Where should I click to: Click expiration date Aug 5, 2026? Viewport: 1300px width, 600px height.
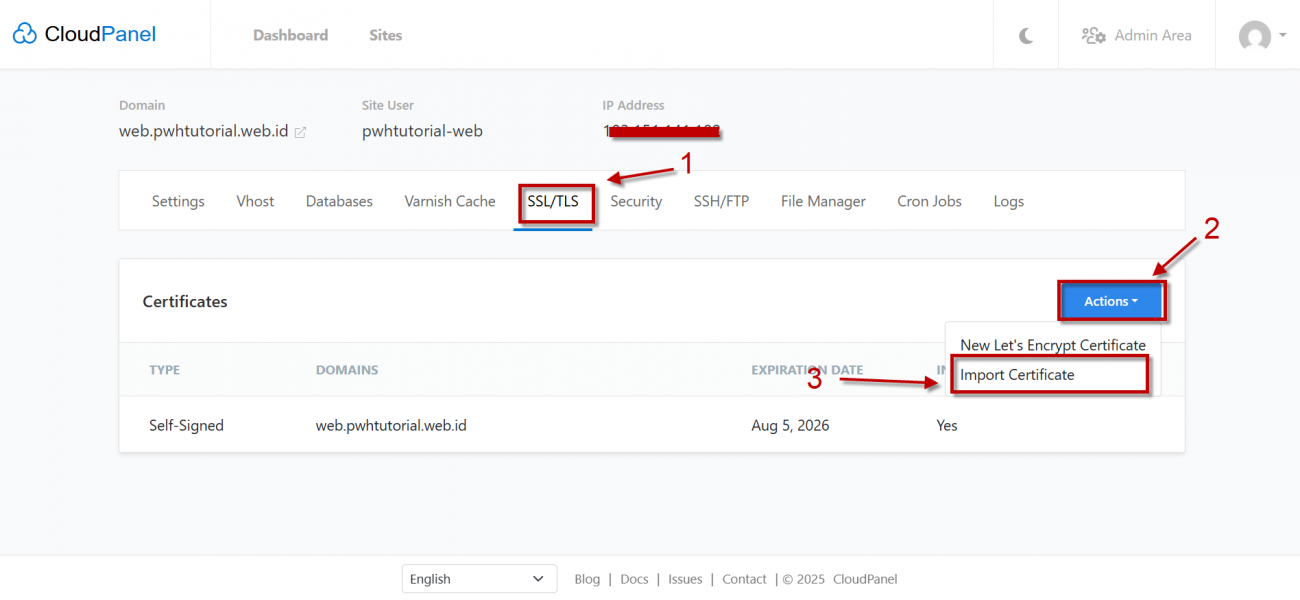tap(790, 425)
